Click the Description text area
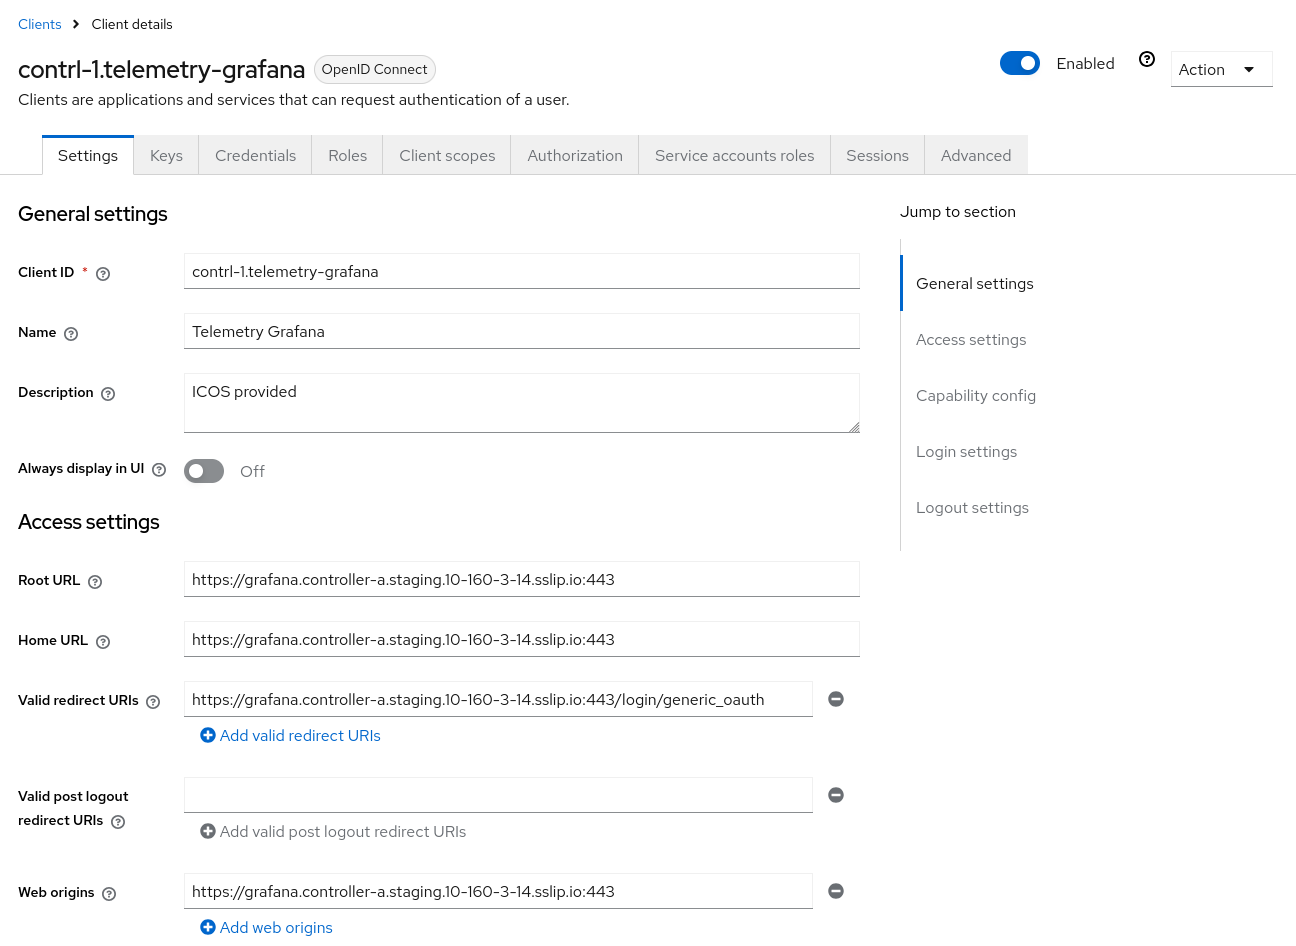The width and height of the screenshot is (1296, 946). (522, 403)
